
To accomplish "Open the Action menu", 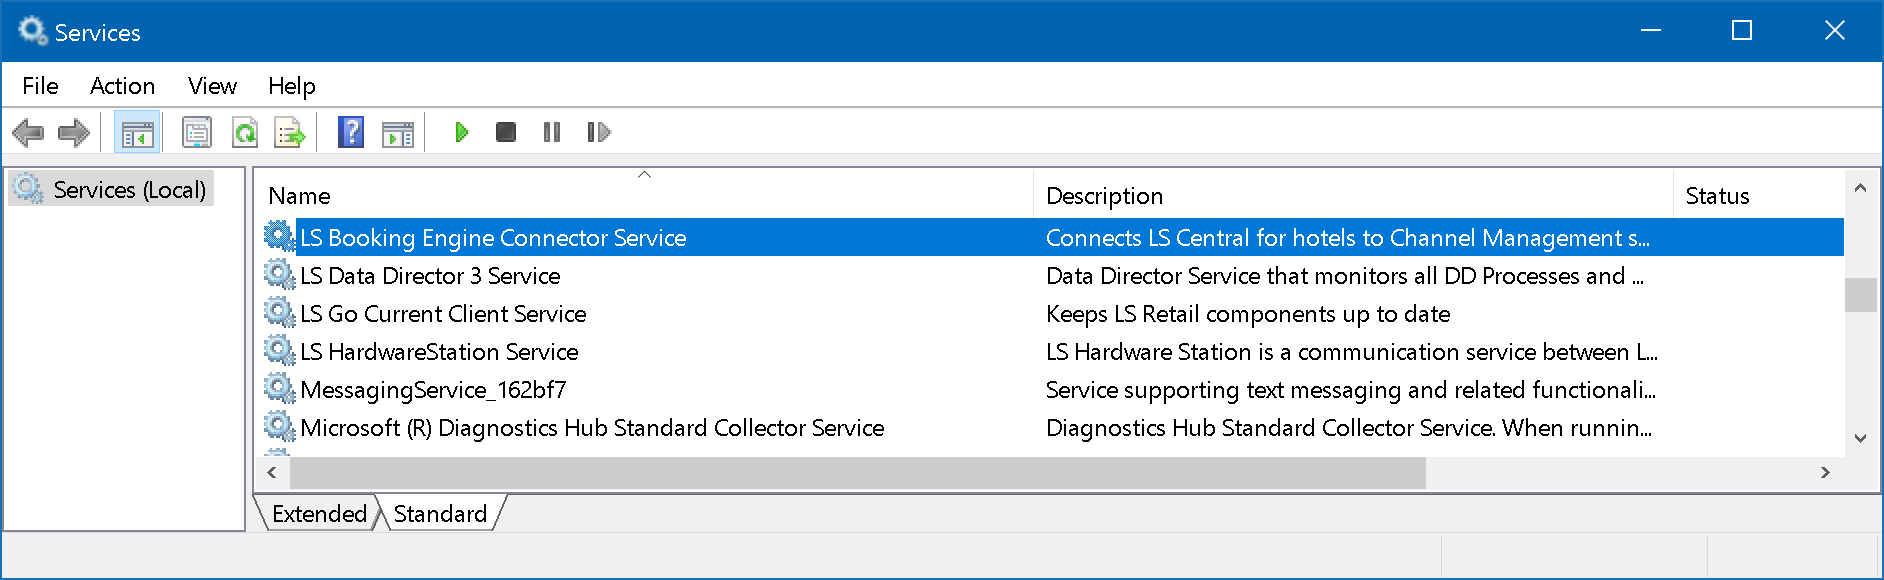I will click(122, 86).
